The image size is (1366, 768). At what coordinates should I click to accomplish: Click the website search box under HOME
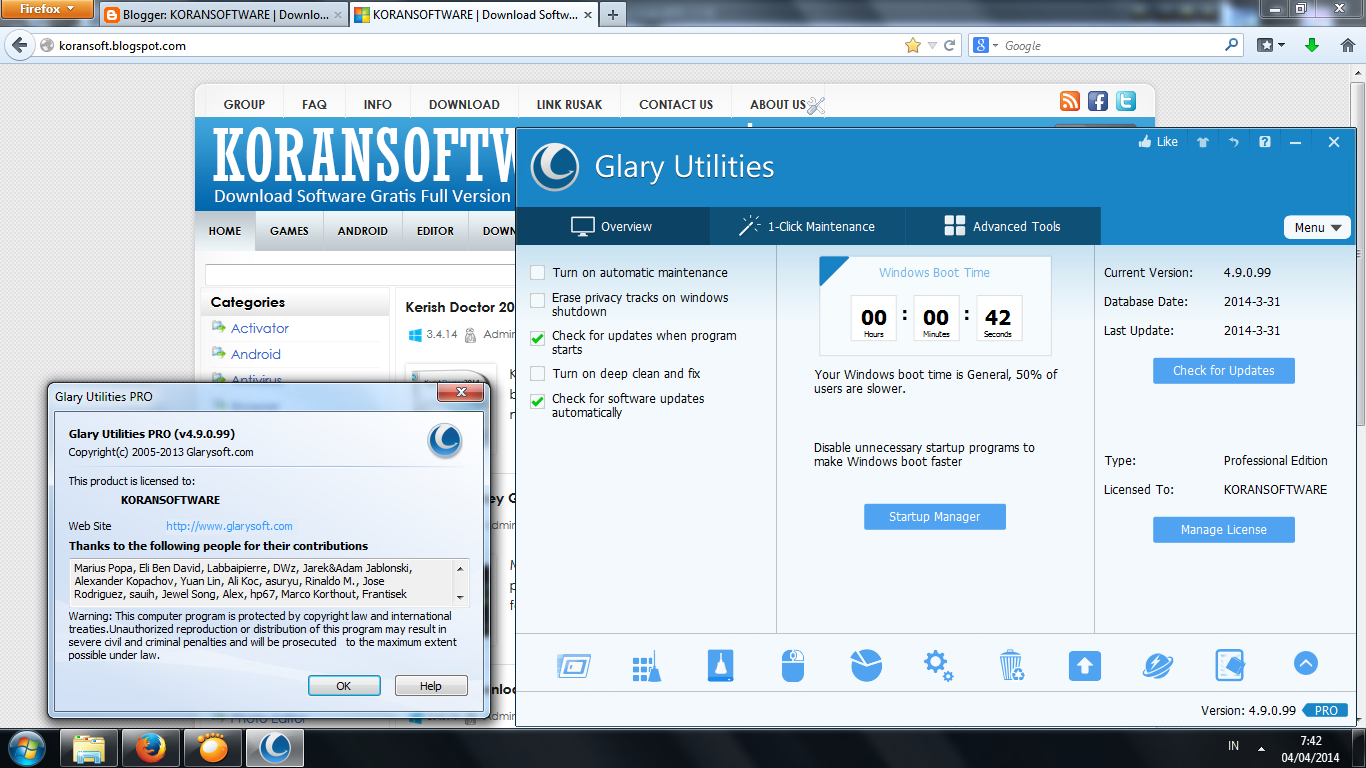[x=360, y=275]
